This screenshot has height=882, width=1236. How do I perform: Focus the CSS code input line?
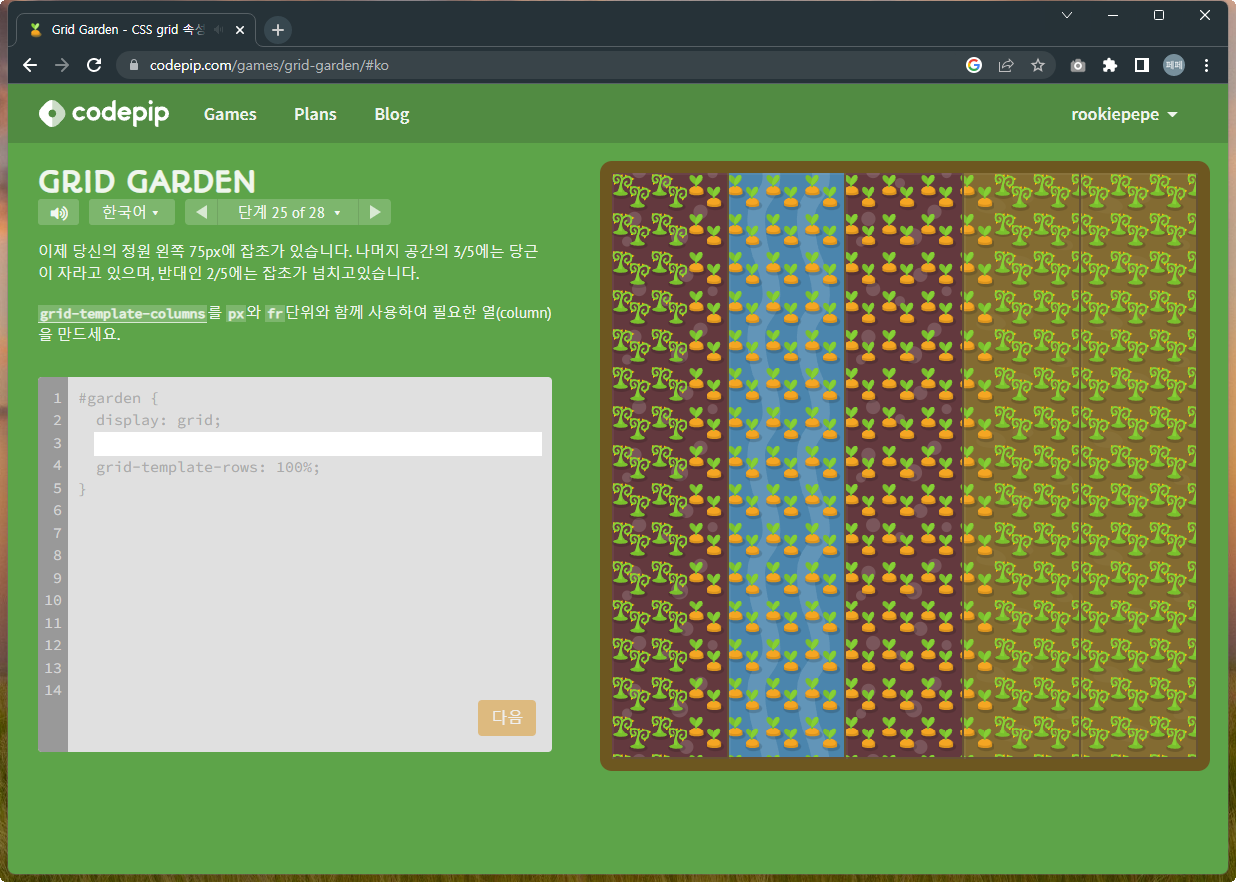pyautogui.click(x=318, y=444)
